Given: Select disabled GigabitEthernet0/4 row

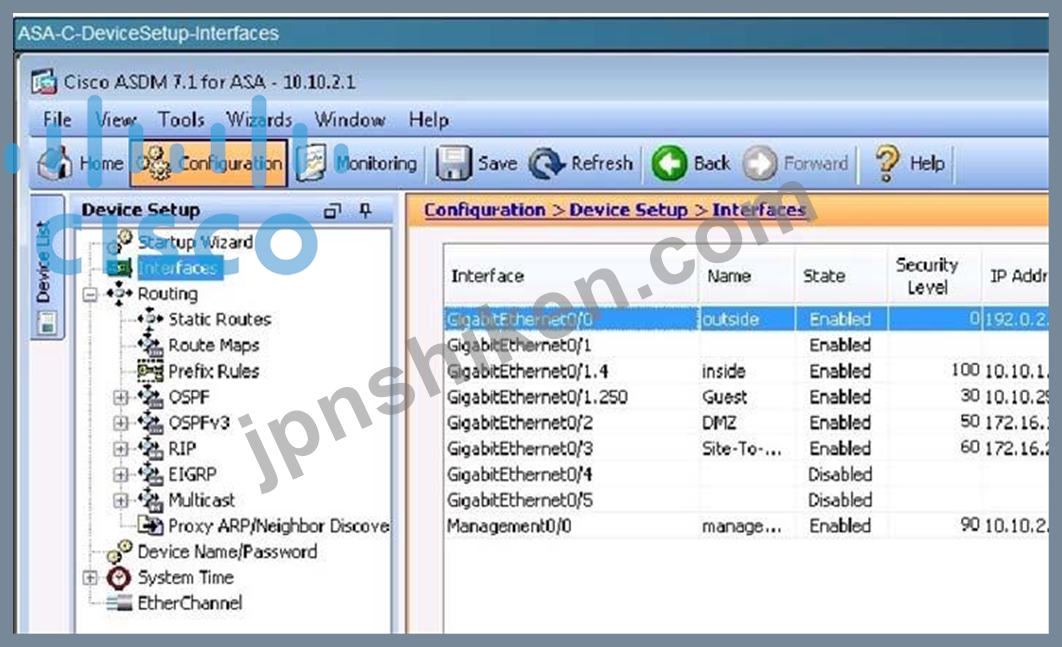Looking at the screenshot, I should [x=746, y=474].
